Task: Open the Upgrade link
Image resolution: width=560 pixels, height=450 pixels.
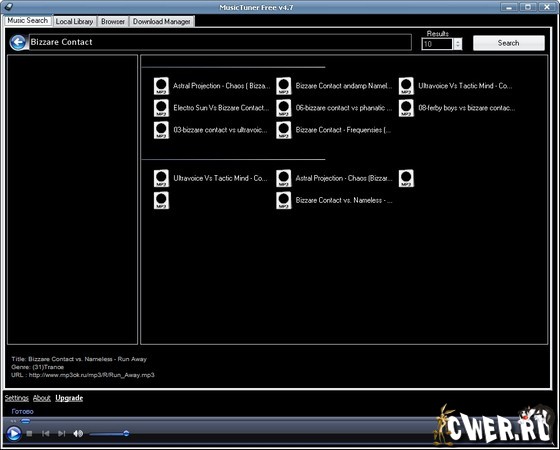Action: tap(69, 398)
